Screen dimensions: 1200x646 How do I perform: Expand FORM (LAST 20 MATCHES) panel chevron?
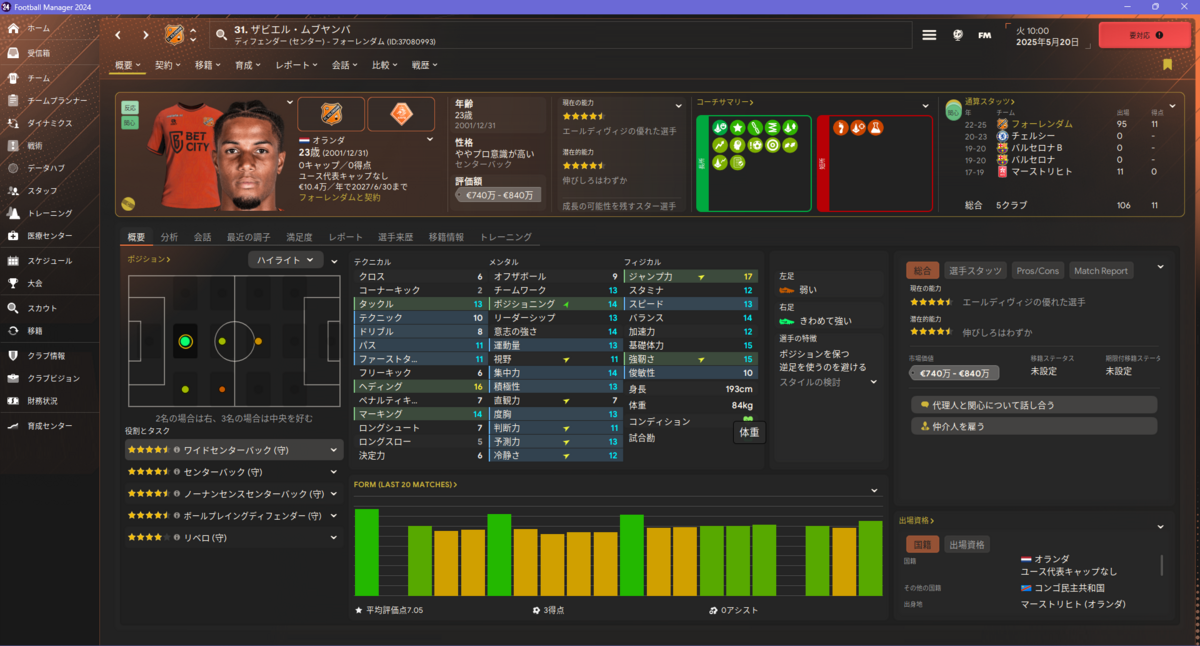click(x=874, y=490)
